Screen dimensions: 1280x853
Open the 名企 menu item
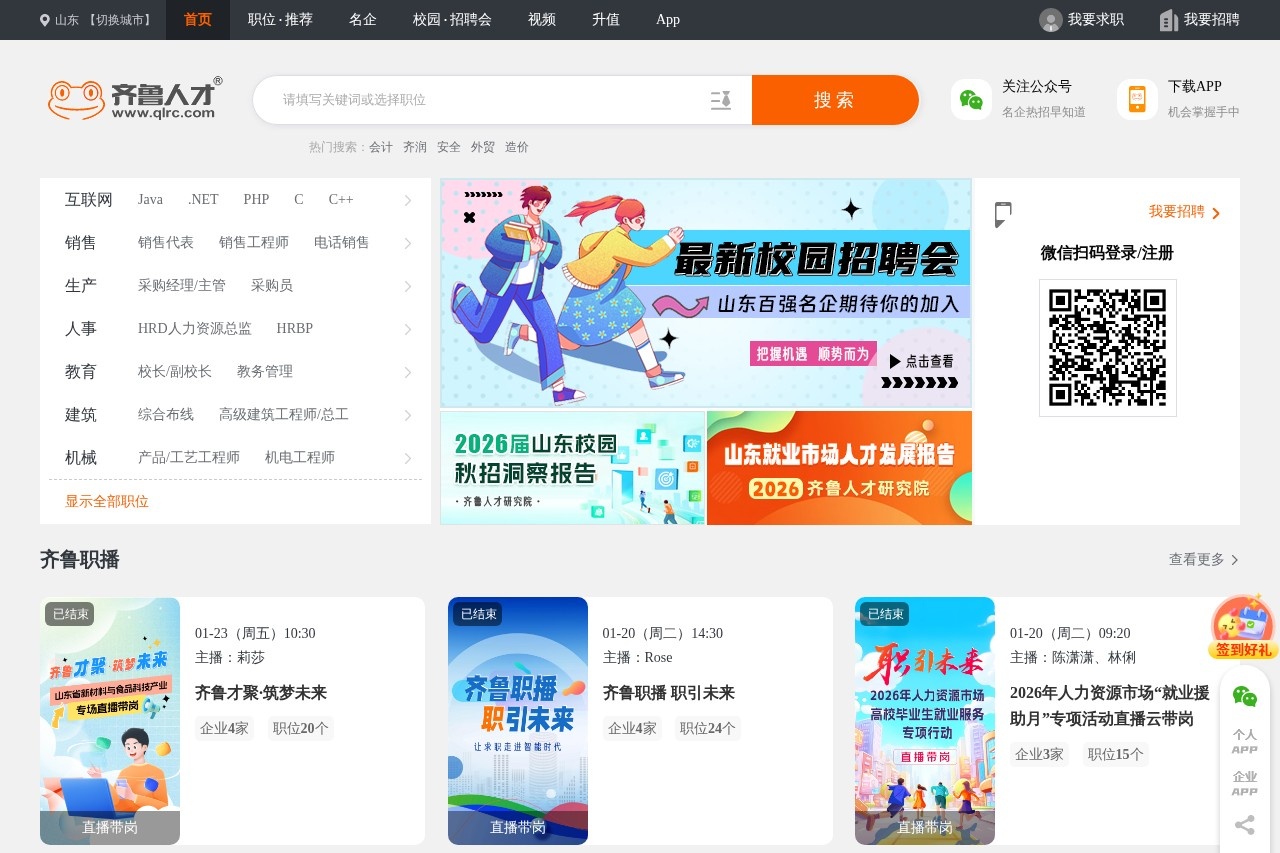[363, 20]
